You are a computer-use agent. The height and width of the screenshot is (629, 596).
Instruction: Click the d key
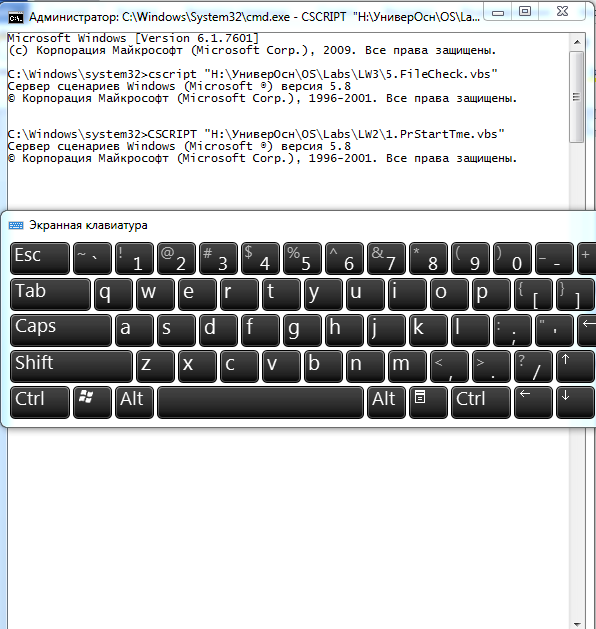pyautogui.click(x=219, y=331)
